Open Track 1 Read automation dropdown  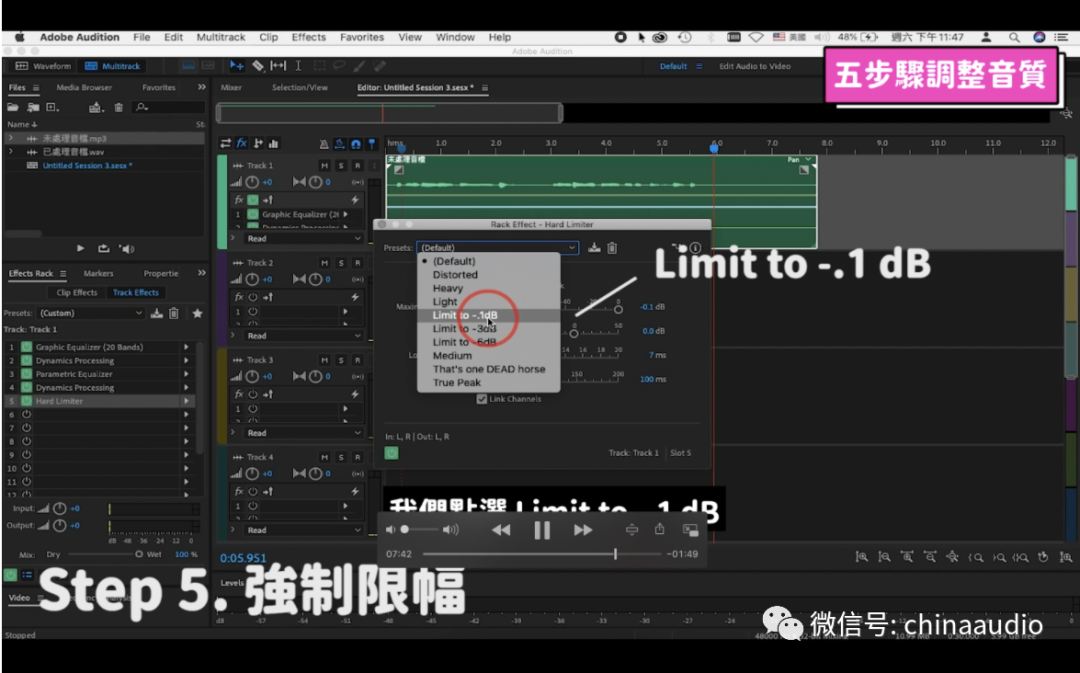(x=304, y=238)
